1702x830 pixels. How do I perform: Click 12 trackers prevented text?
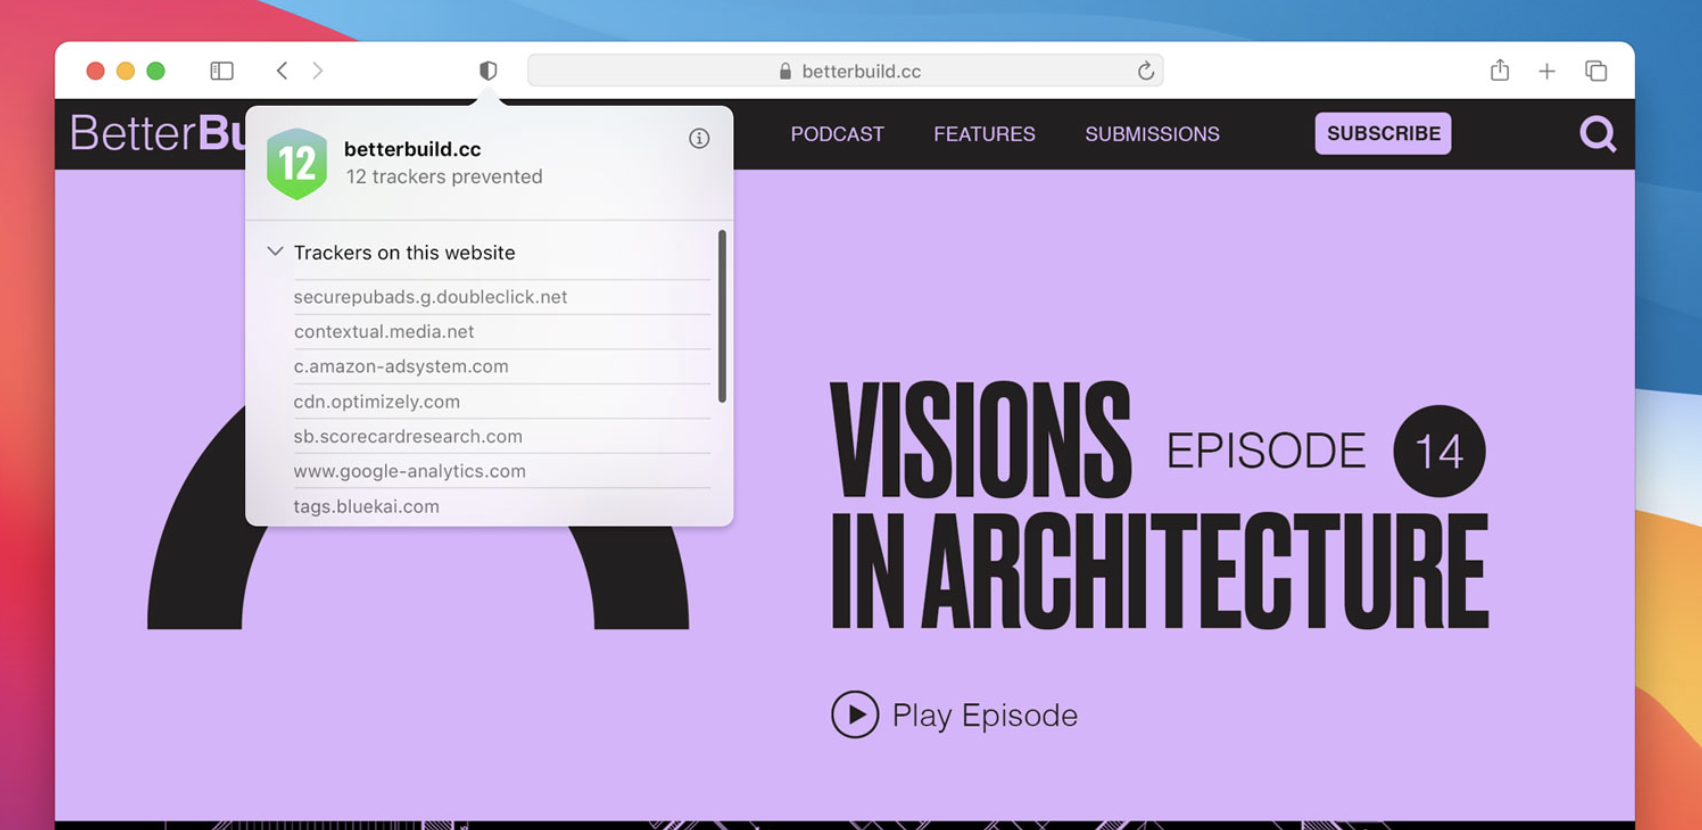[x=444, y=177]
